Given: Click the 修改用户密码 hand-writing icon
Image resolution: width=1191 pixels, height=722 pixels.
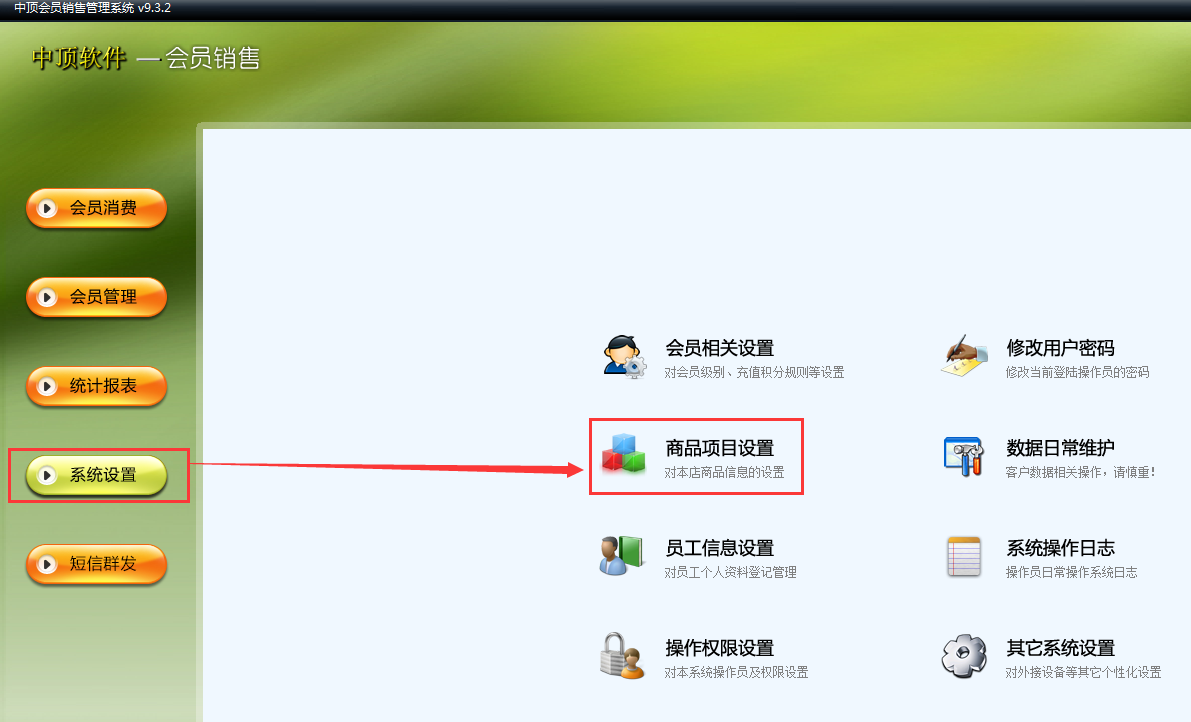Looking at the screenshot, I should 965,355.
